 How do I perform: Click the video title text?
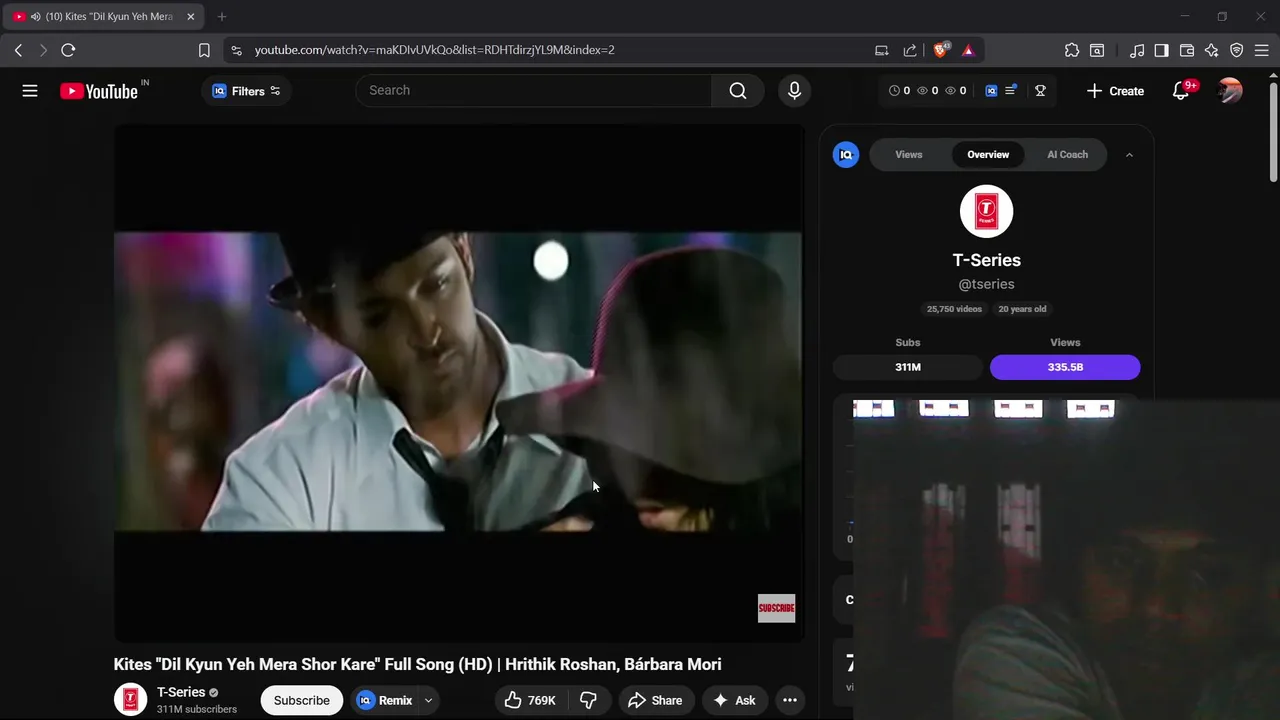coord(417,664)
